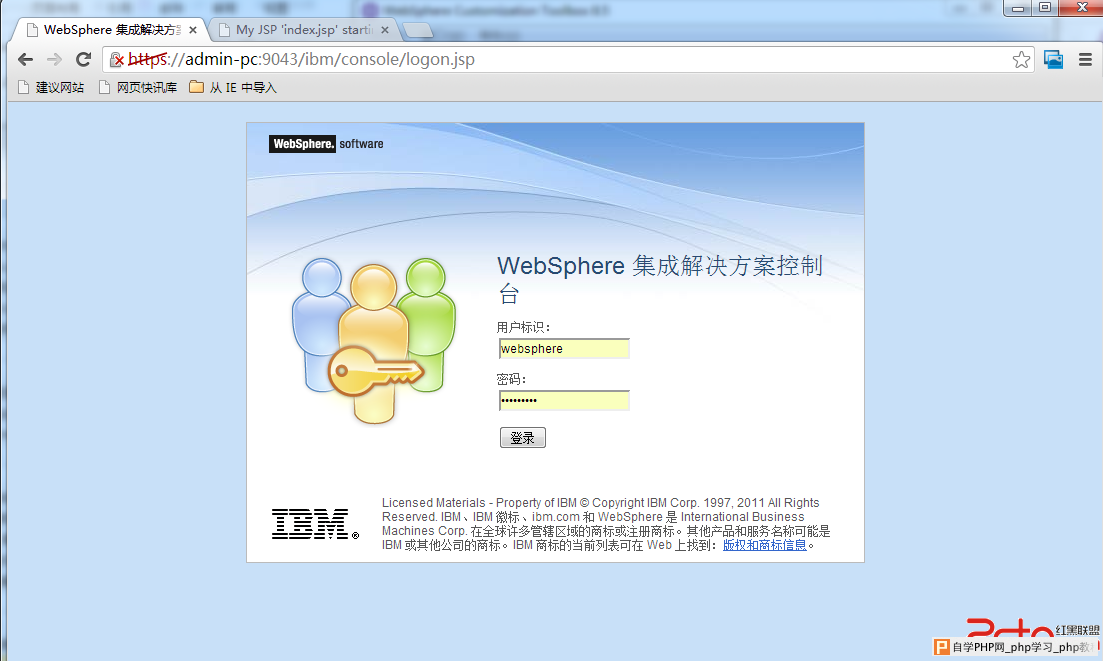Click the insecure HTTPS lock icon
The image size is (1103, 661).
117,60
